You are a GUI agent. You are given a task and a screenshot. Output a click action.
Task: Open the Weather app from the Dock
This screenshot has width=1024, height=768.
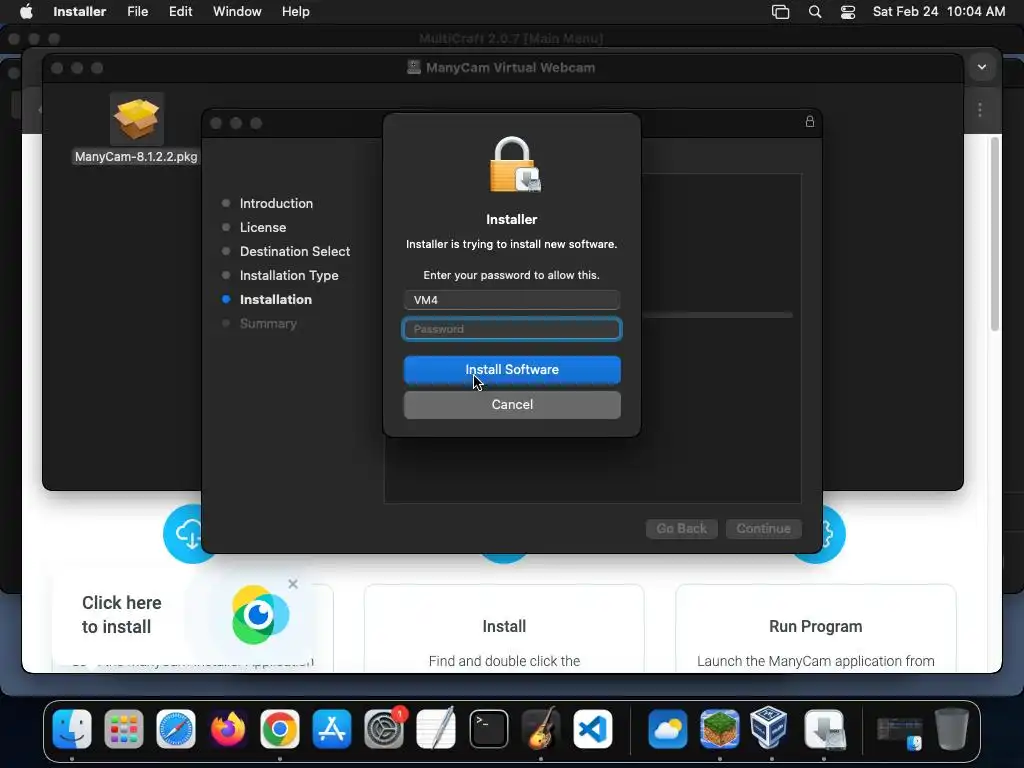(667, 729)
